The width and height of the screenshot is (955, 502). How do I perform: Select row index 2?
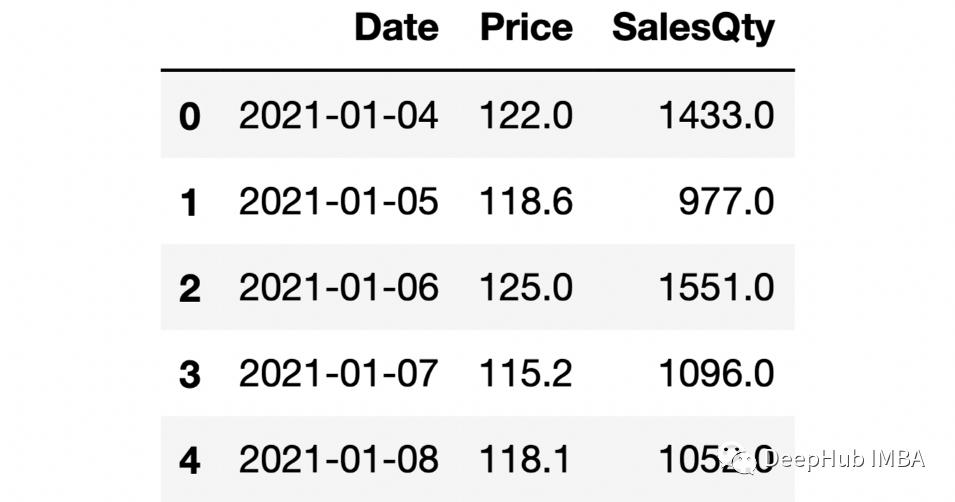189,288
